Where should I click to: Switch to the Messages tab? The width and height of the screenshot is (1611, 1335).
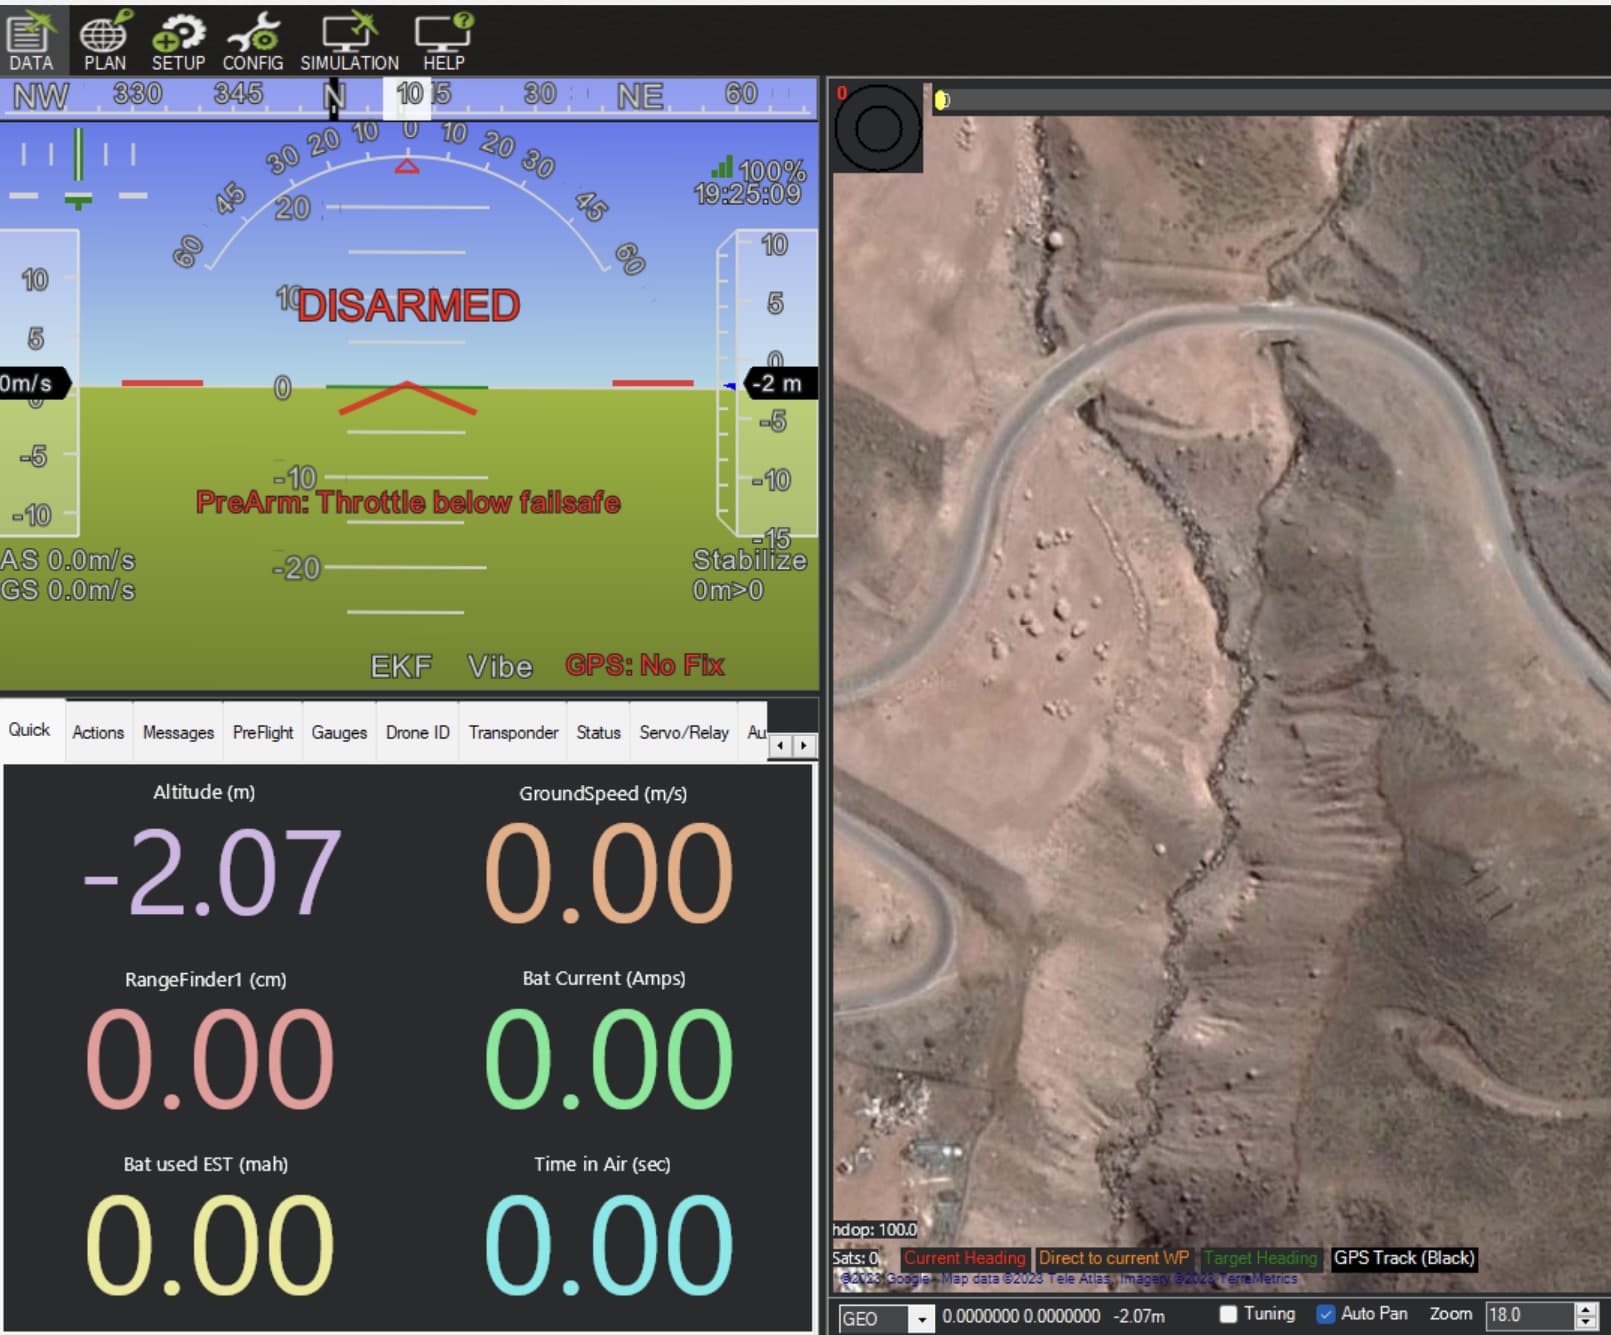tap(178, 732)
